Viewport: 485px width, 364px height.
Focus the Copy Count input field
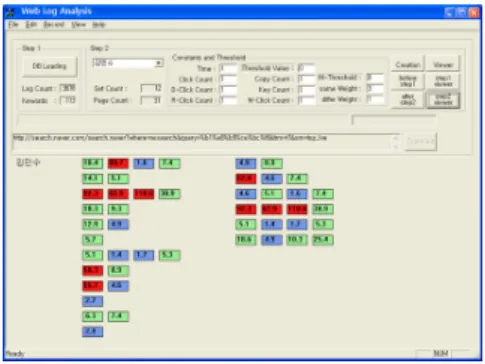click(306, 79)
